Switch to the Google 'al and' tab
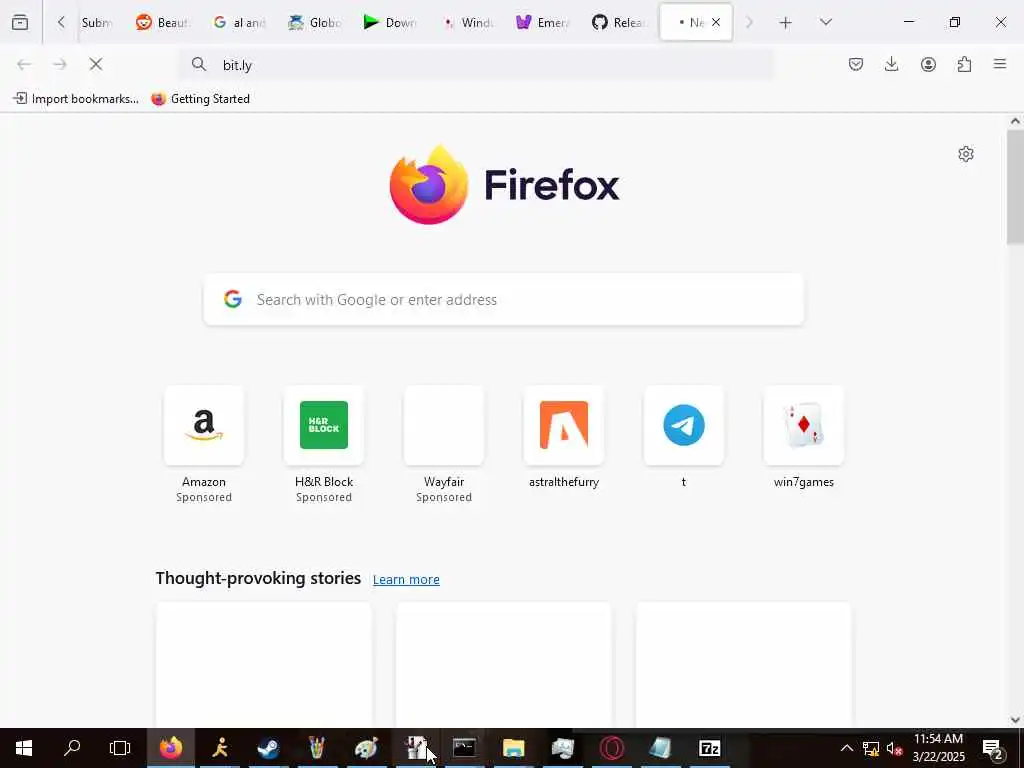The width and height of the screenshot is (1024, 768). point(239,22)
